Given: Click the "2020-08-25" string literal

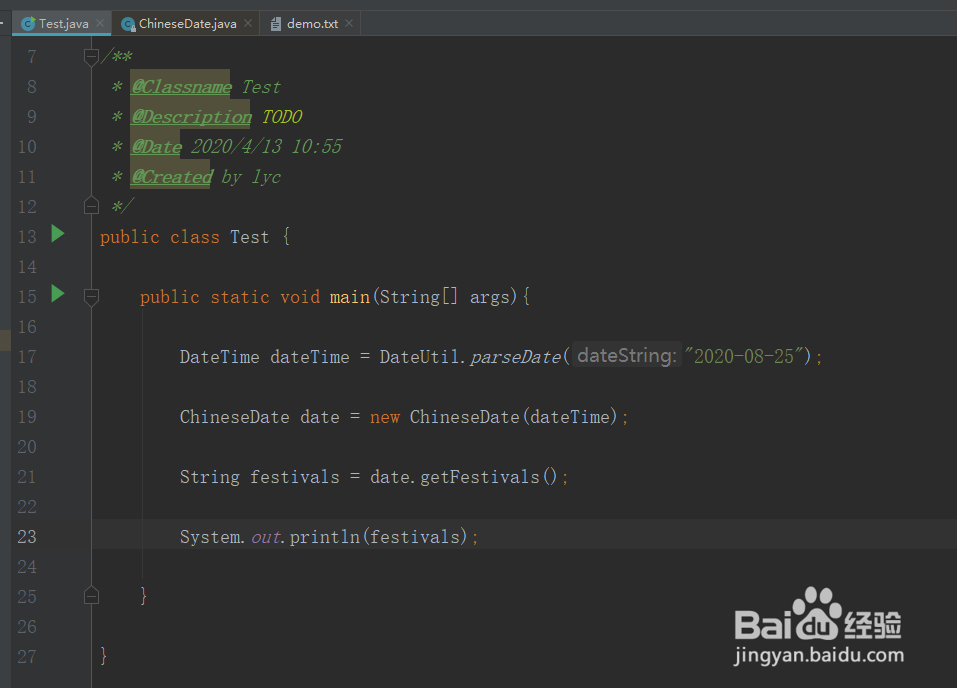Looking at the screenshot, I should pos(744,357).
